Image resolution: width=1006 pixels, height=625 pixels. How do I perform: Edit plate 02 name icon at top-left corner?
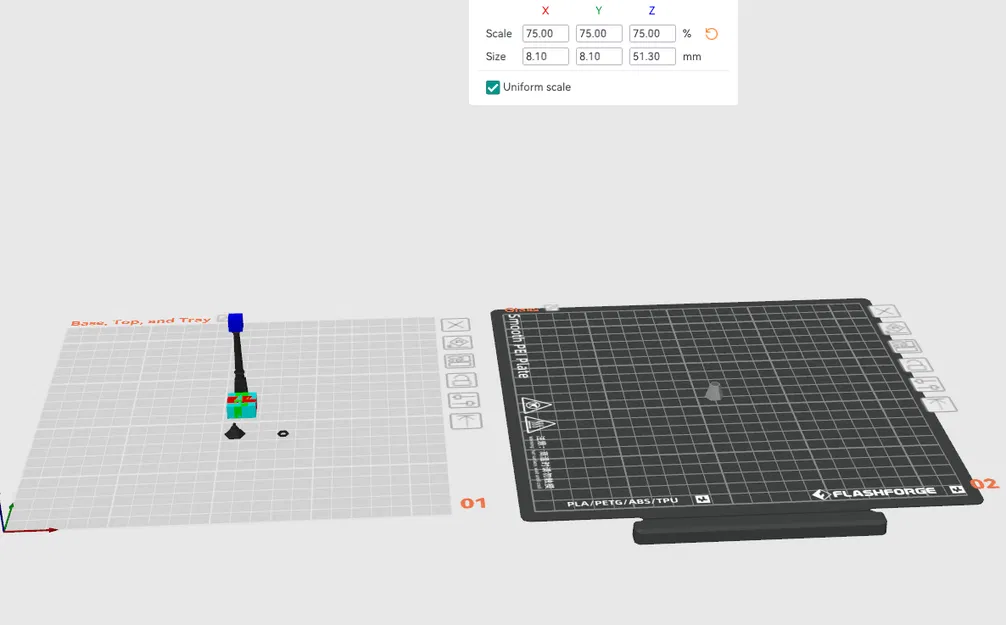click(x=552, y=308)
